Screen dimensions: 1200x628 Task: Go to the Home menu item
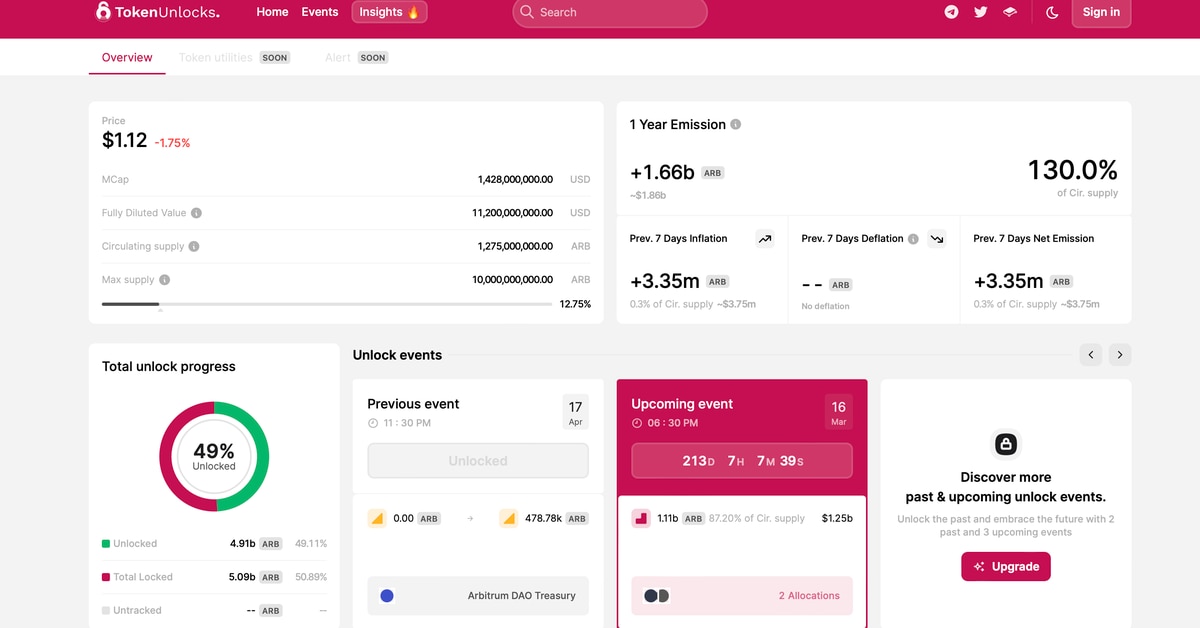point(272,12)
